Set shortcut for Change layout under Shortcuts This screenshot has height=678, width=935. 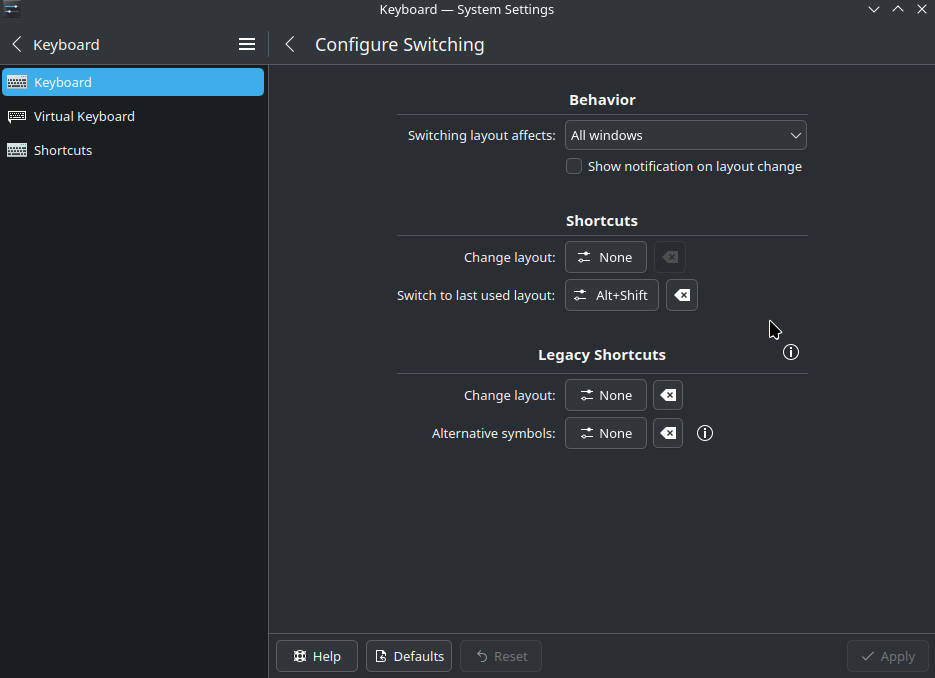(x=605, y=257)
